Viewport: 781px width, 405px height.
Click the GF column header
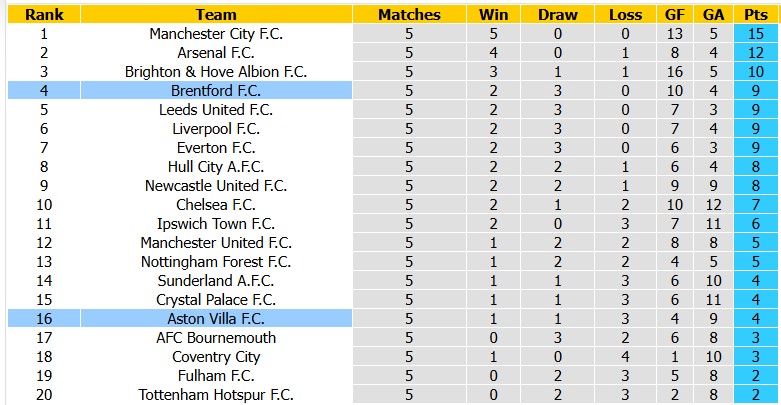coord(674,14)
